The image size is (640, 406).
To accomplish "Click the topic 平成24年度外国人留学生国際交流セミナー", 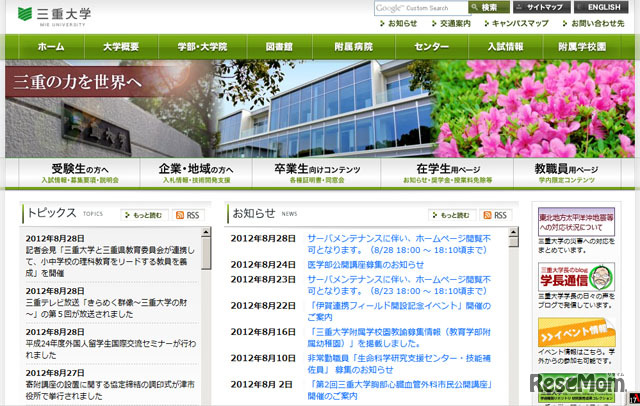I will [x=111, y=349].
